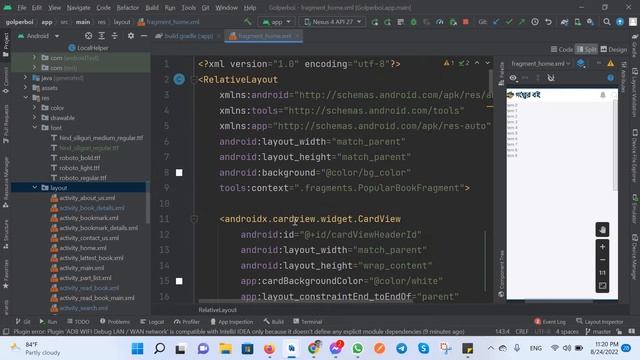Expand the drawable folder in tree
The height and width of the screenshot is (360, 640).
coord(35,118)
